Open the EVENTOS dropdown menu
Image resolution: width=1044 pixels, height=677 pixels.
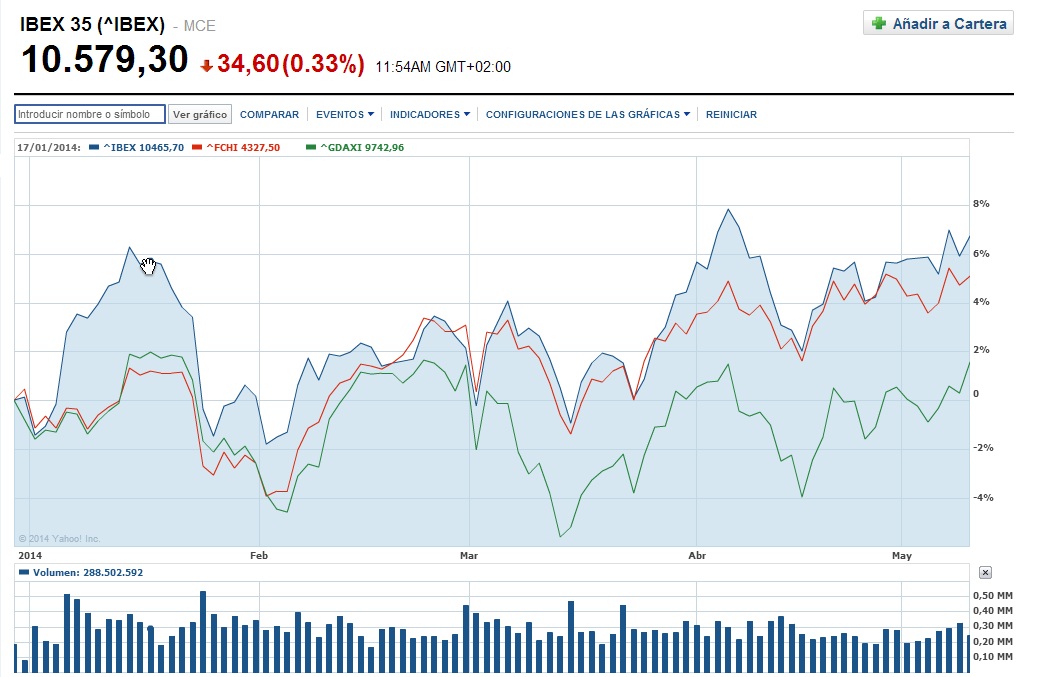click(344, 114)
